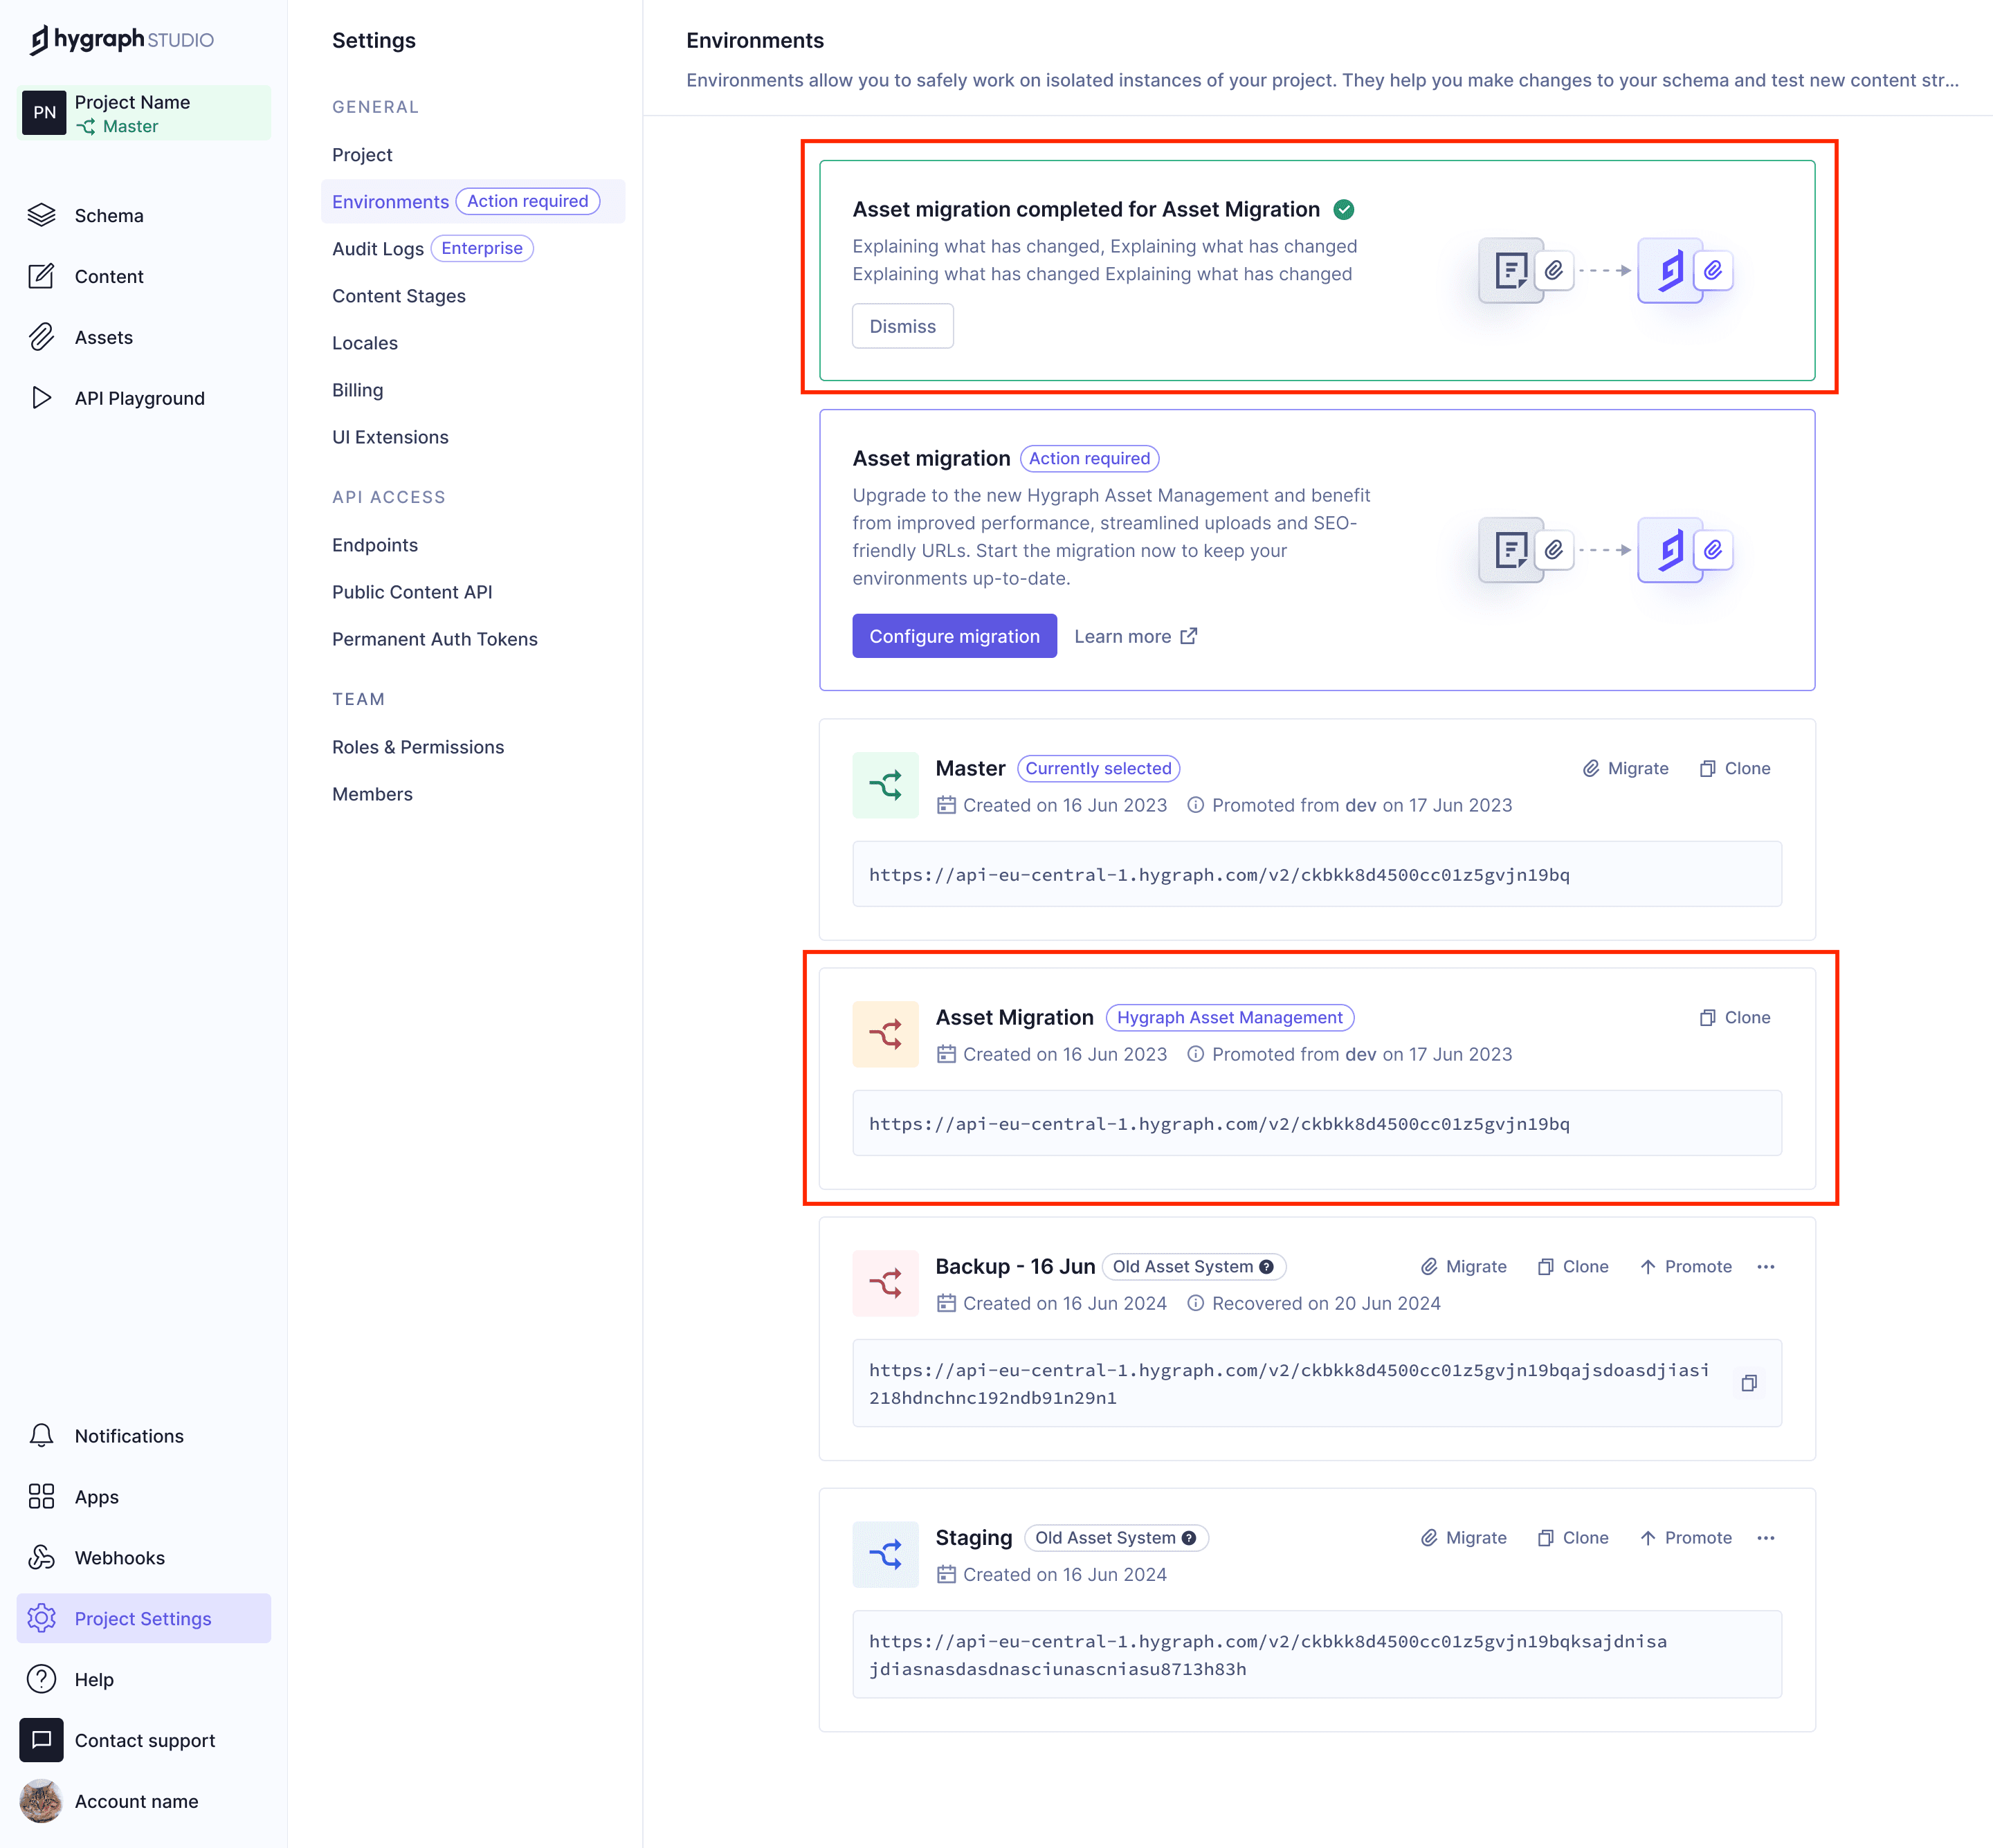Open the Webhooks icon in sidebar
Screen dimensions: 1993x1848
(x=41, y=1557)
